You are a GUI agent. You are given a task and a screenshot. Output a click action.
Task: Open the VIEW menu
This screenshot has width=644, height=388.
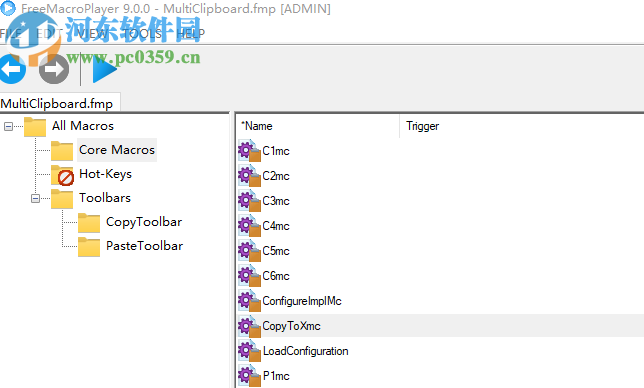point(92,34)
